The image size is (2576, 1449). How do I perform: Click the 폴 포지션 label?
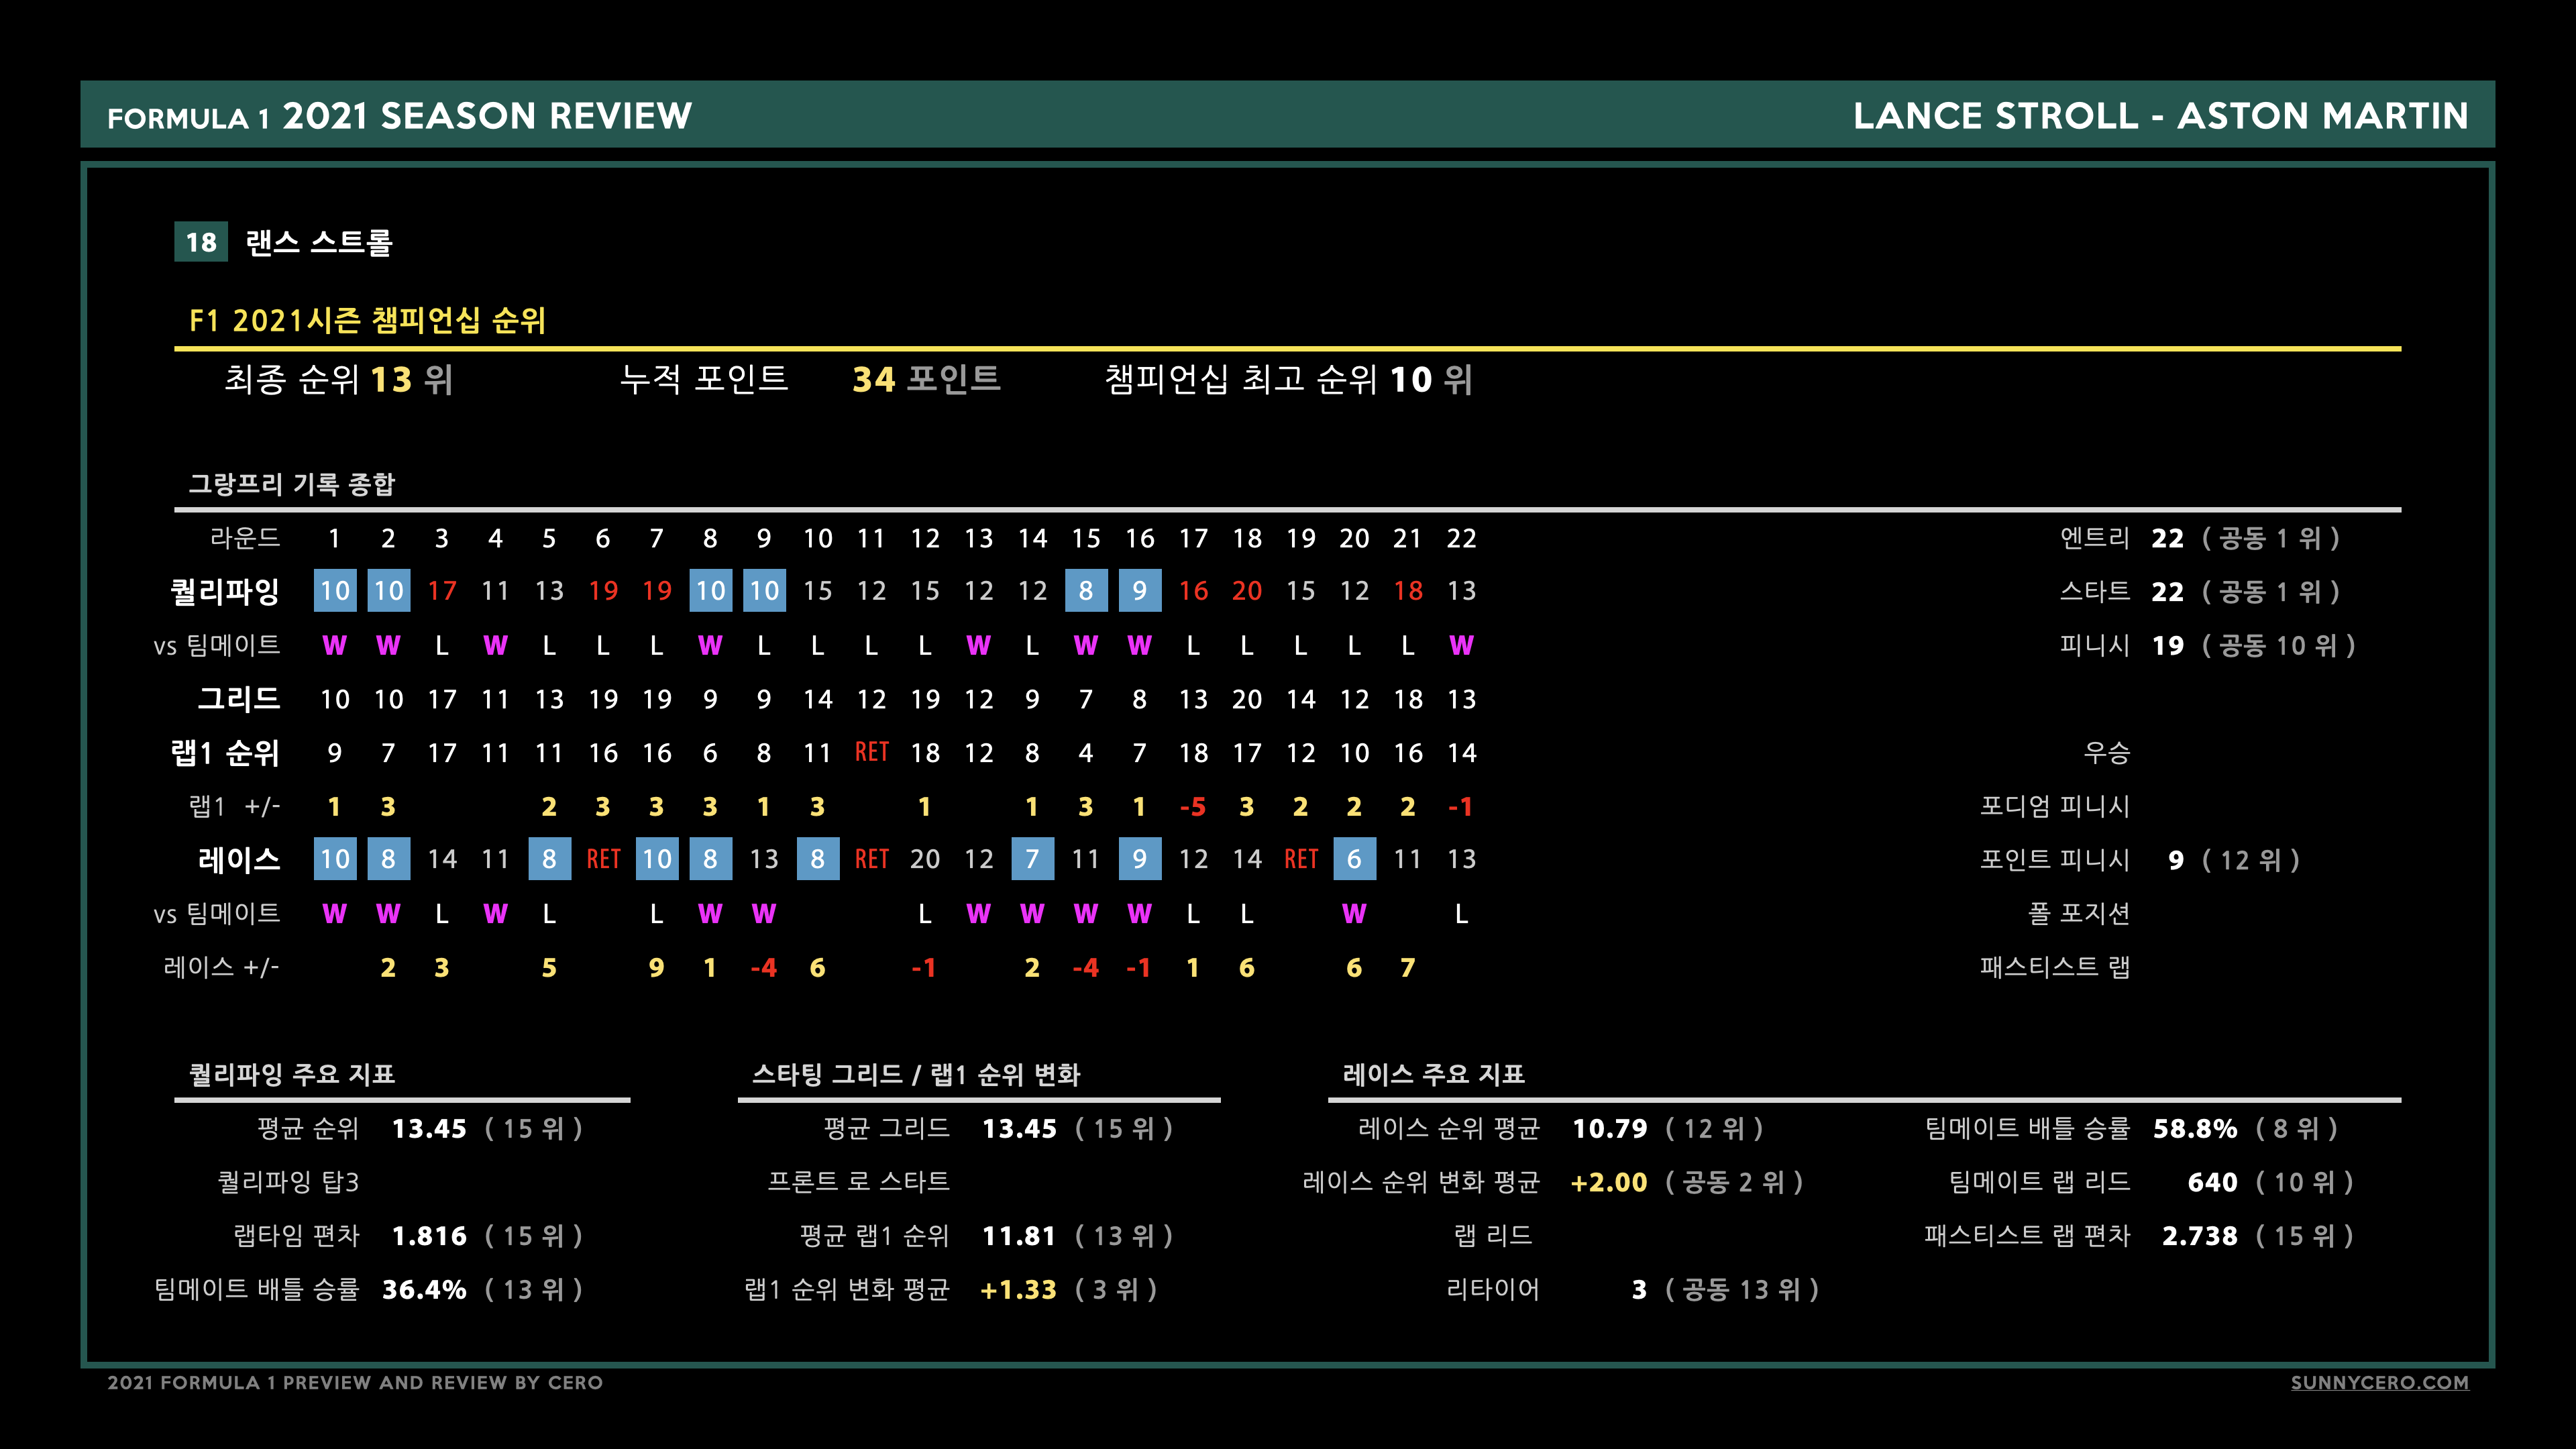pyautogui.click(x=2079, y=913)
